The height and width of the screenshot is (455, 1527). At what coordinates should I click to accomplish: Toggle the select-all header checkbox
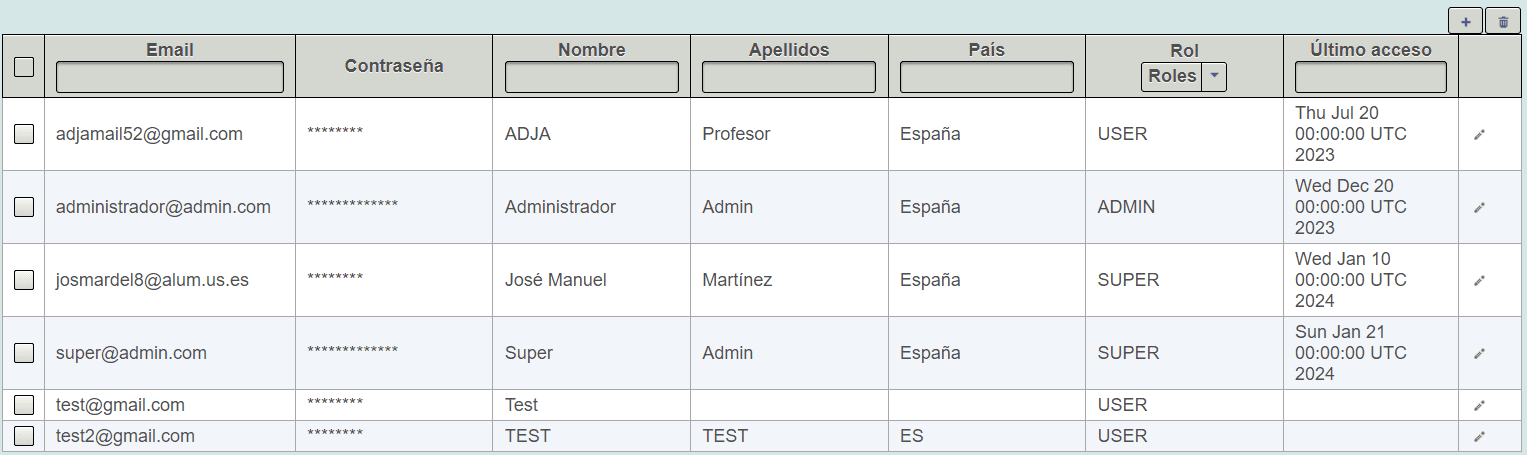coord(24,67)
